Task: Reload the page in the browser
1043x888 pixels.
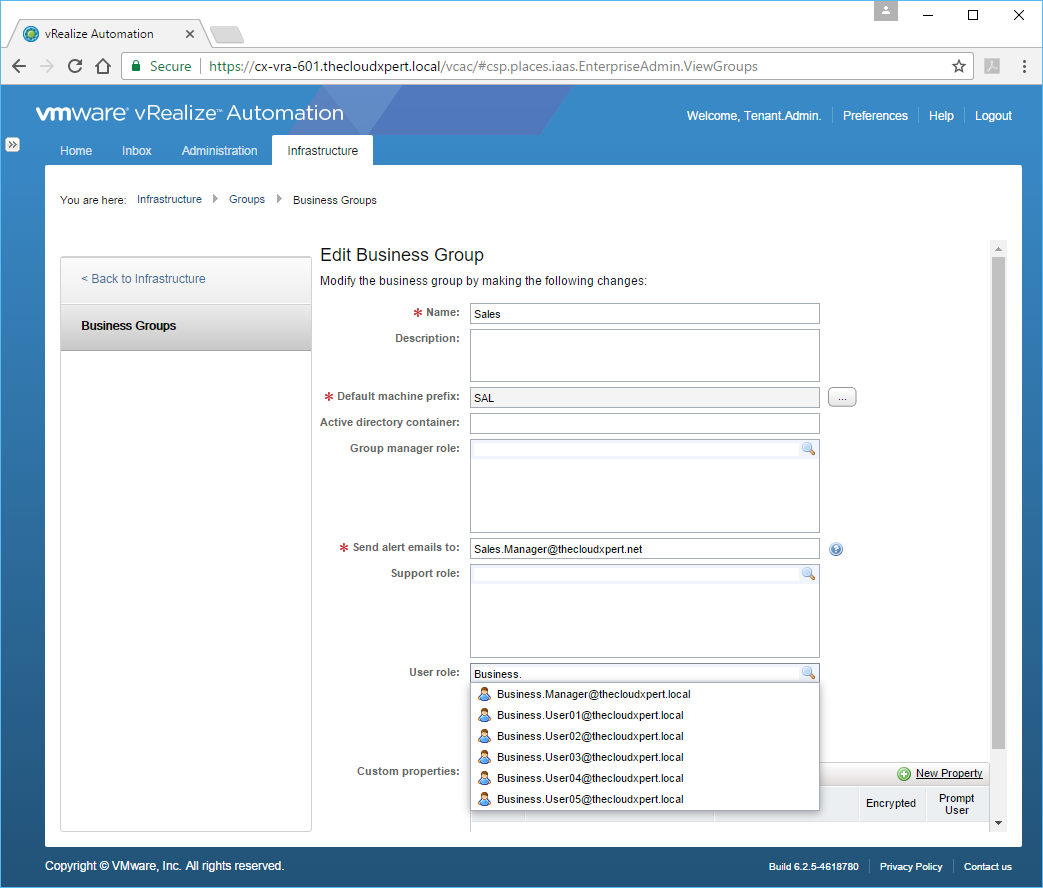Action: tap(74, 66)
